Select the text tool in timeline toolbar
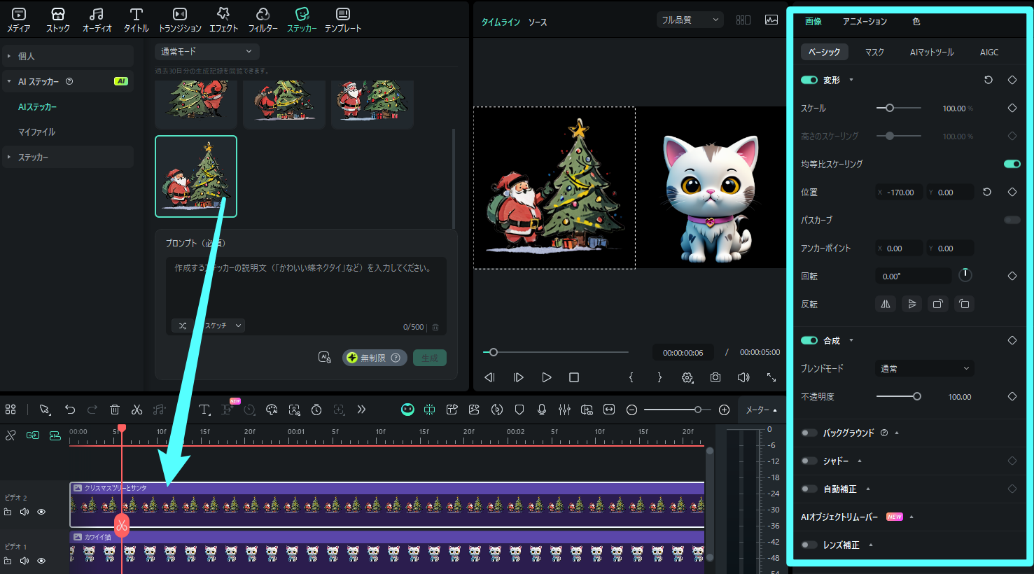 204,410
